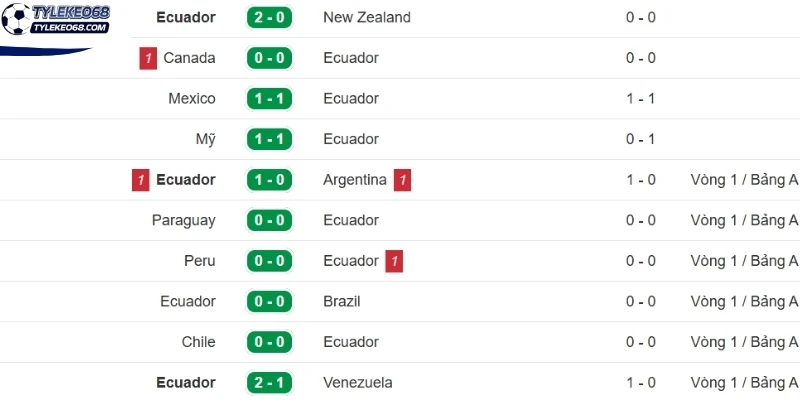800x400 pixels.
Task: Open the 1 - 0 score badge versus Argentina
Action: coord(269,180)
